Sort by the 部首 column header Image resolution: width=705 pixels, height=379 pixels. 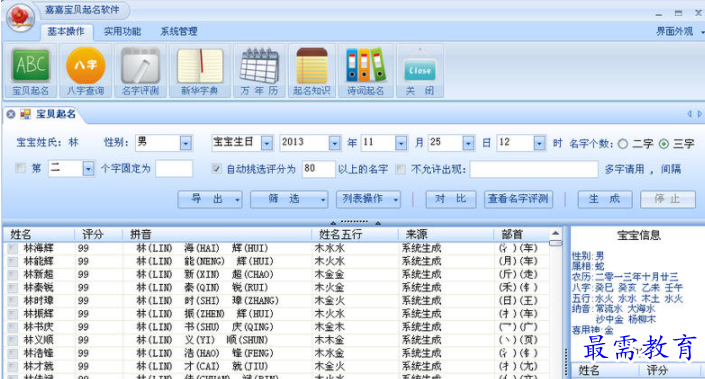(x=522, y=234)
